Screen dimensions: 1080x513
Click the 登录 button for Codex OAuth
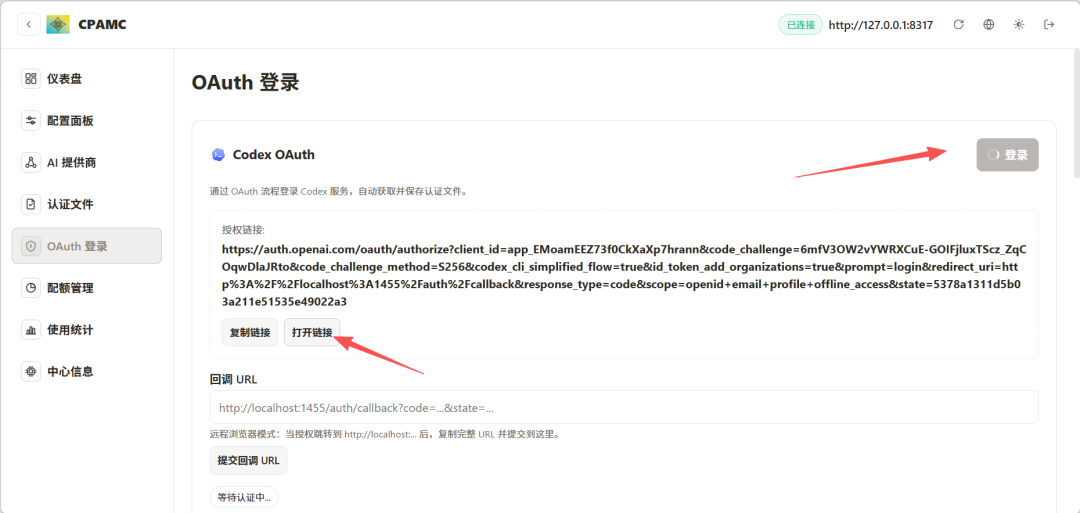(1007, 155)
